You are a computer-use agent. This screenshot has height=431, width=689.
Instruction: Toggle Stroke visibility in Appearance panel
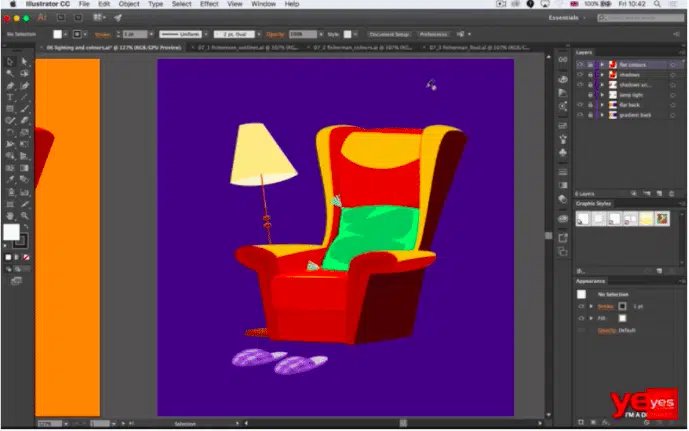(x=581, y=306)
